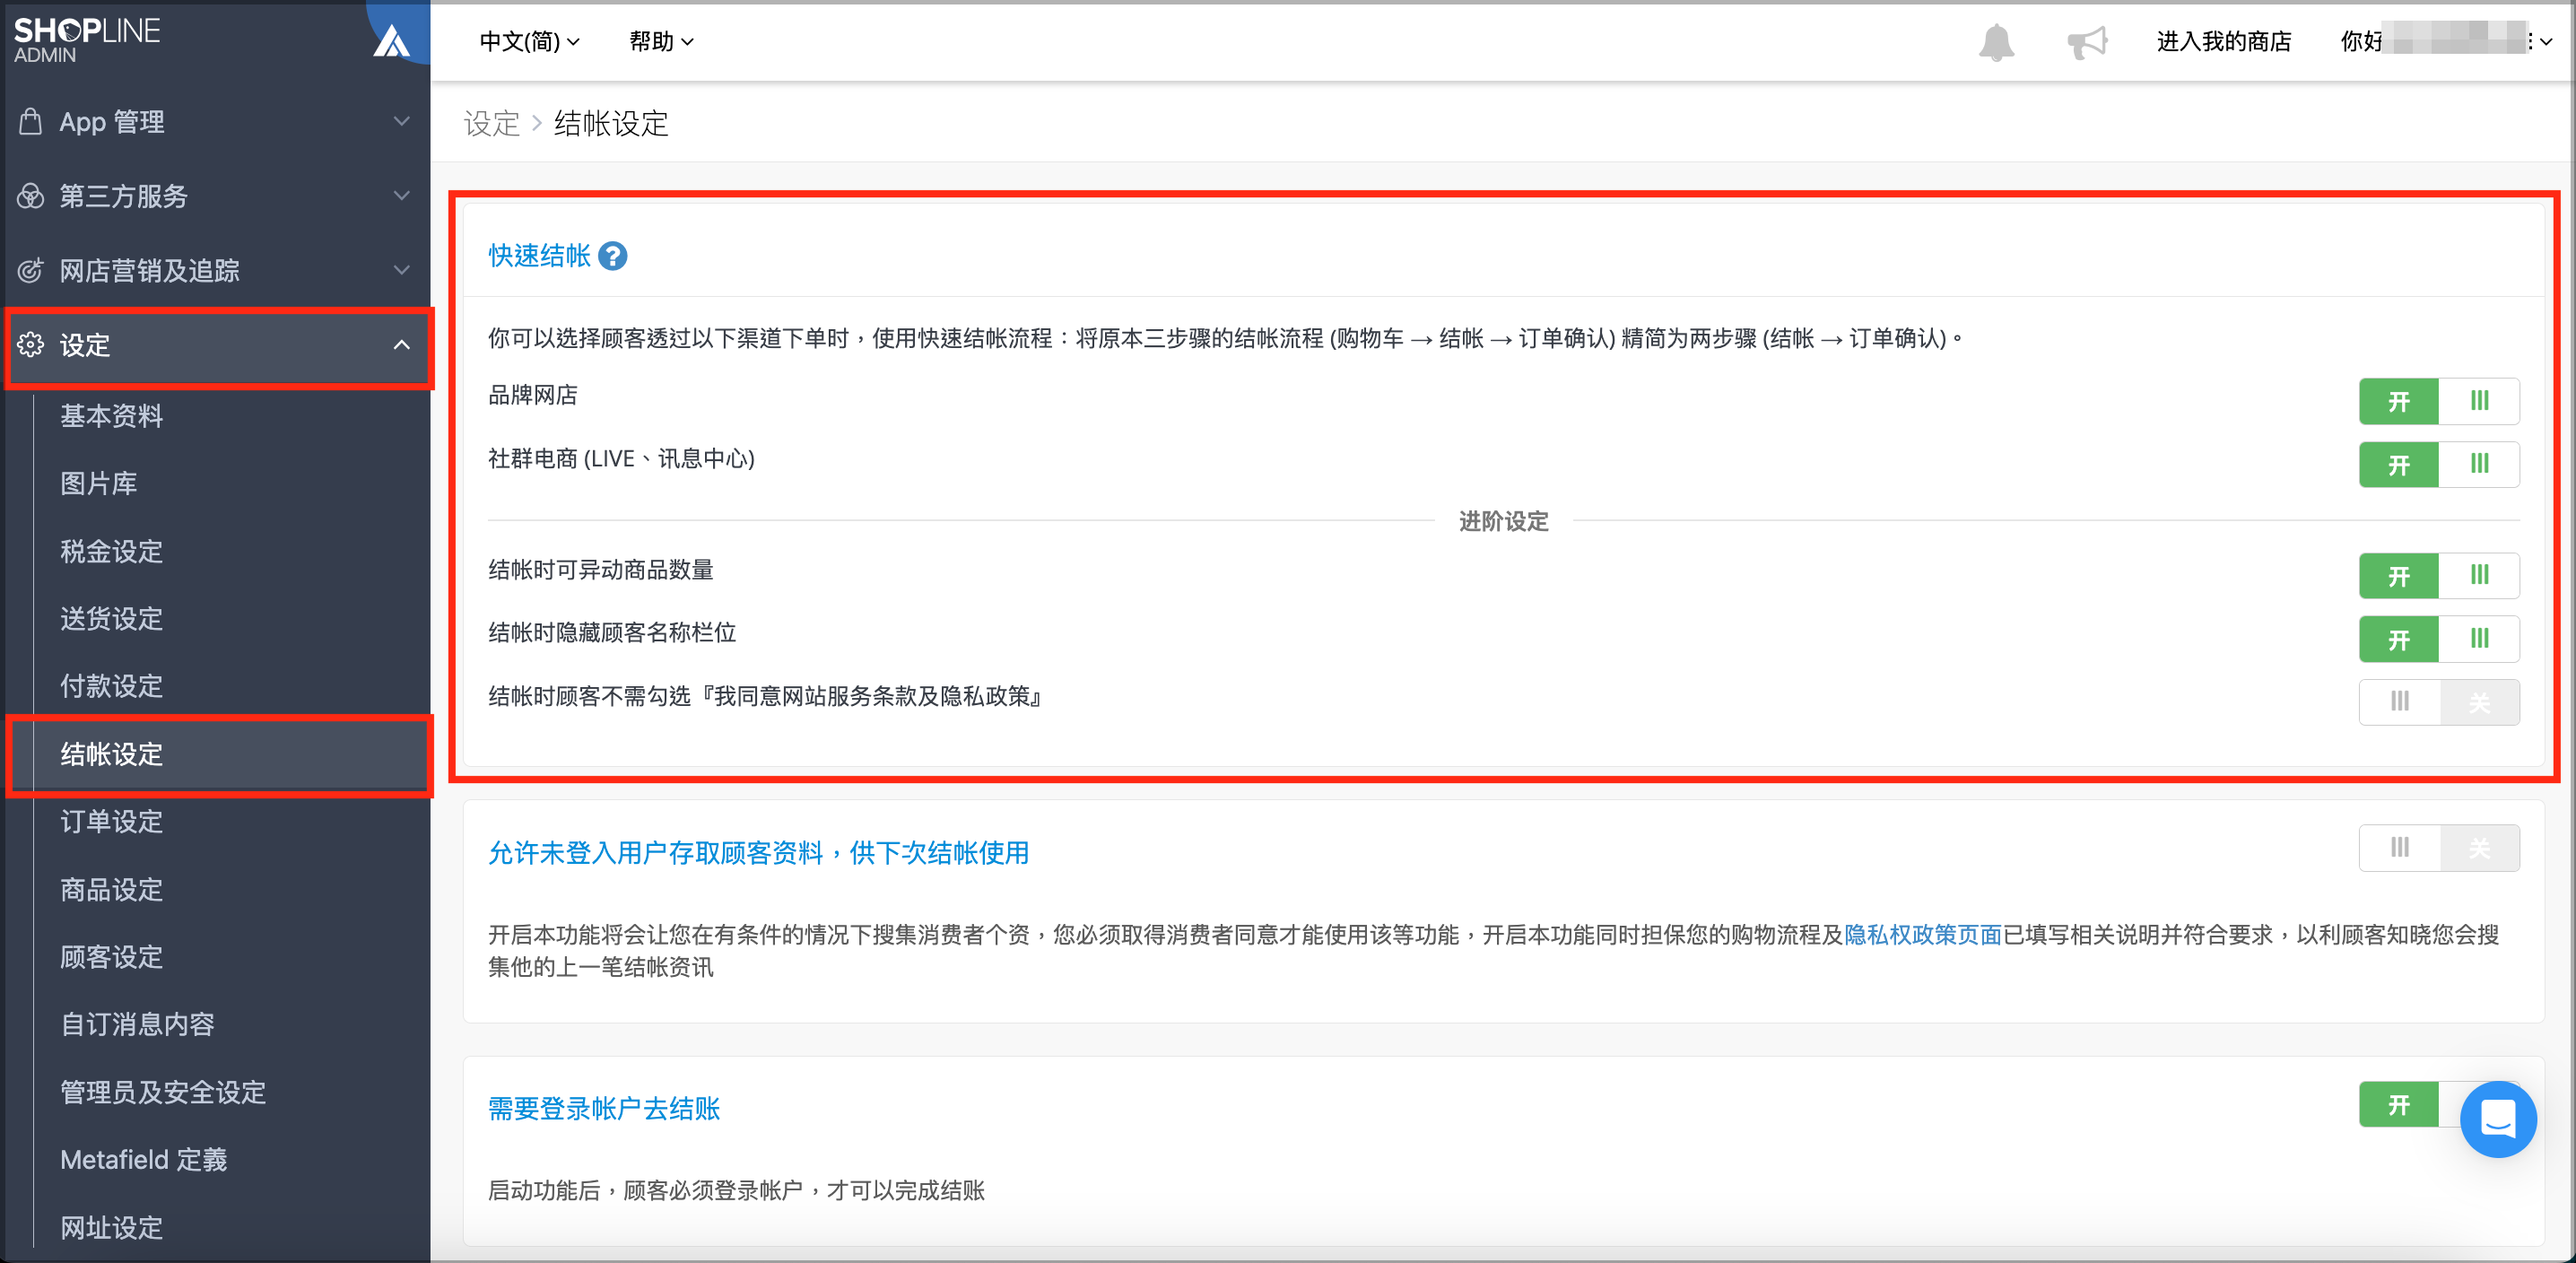Viewport: 2576px width, 1263px height.
Task: Click the 网店营销及追踪 target icon
Action: [31, 270]
